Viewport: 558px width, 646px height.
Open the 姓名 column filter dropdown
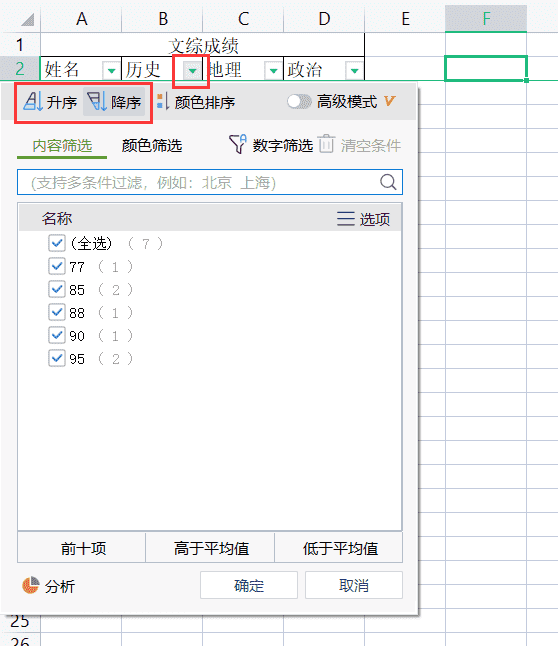point(111,71)
